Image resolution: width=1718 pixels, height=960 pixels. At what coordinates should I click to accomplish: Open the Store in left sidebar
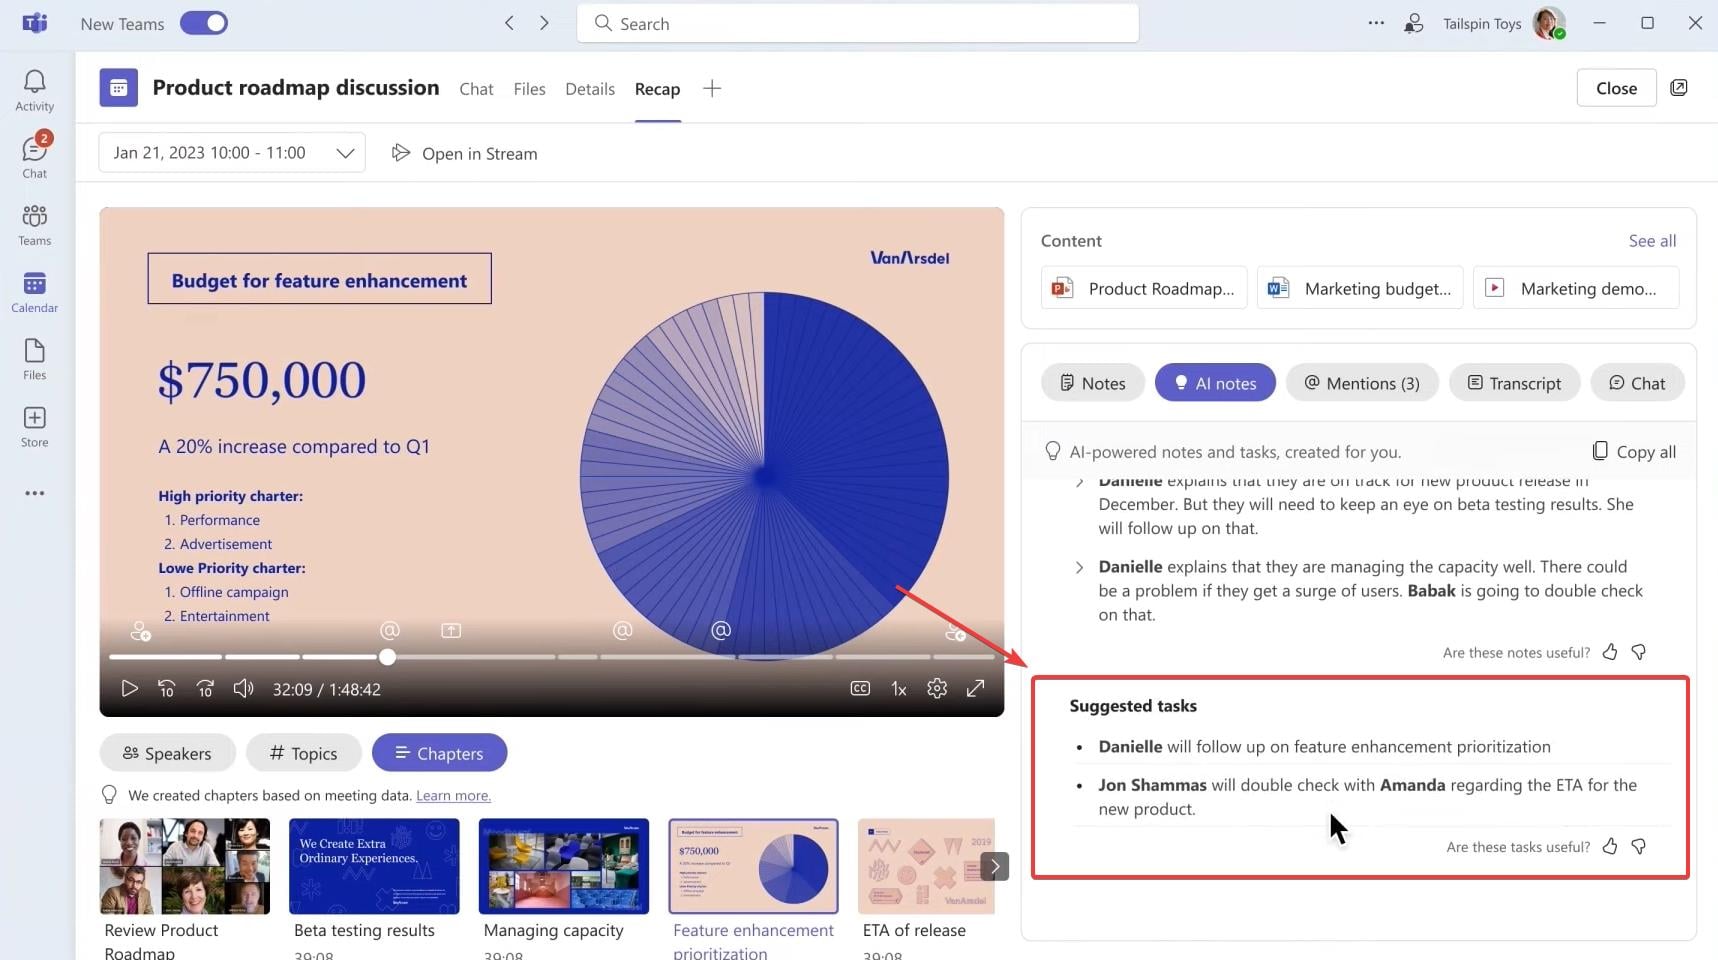tap(35, 425)
